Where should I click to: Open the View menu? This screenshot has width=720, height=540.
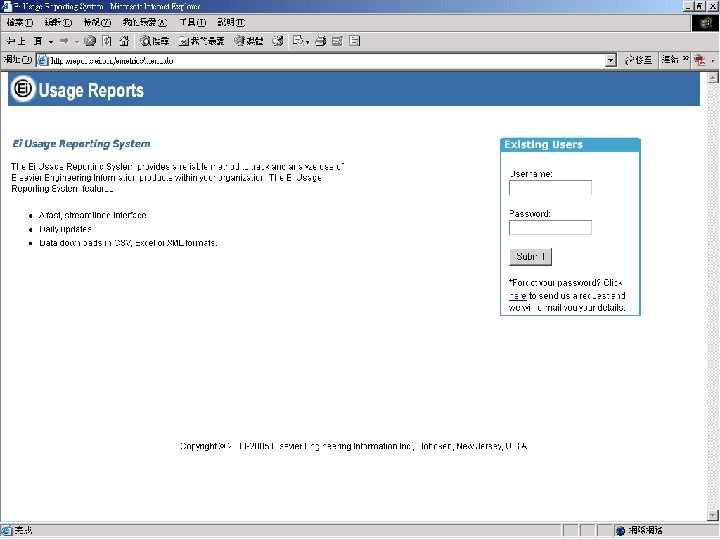[97, 22]
